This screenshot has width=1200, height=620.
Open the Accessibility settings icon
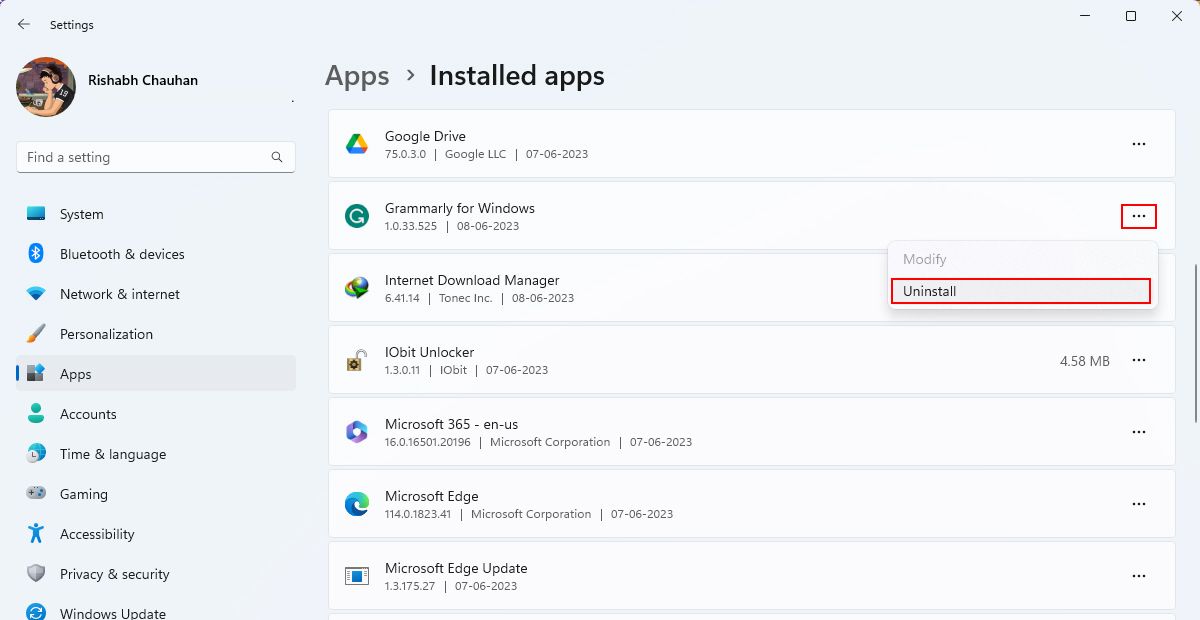38,534
